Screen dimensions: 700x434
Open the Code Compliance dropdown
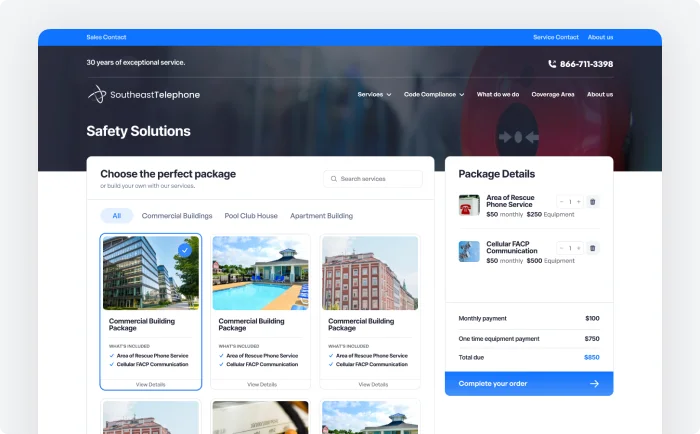(x=434, y=94)
